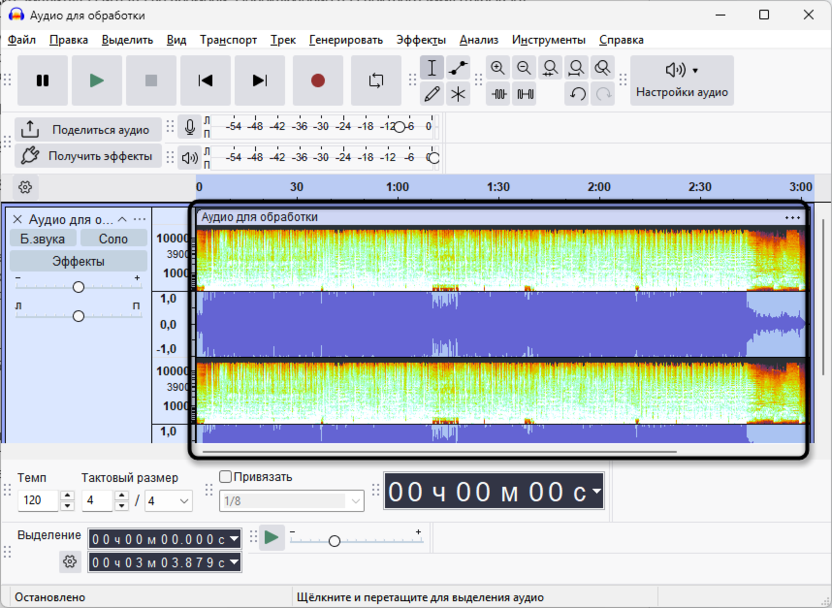The width and height of the screenshot is (832, 608).
Task: Skip to the start of the track
Action: (205, 81)
